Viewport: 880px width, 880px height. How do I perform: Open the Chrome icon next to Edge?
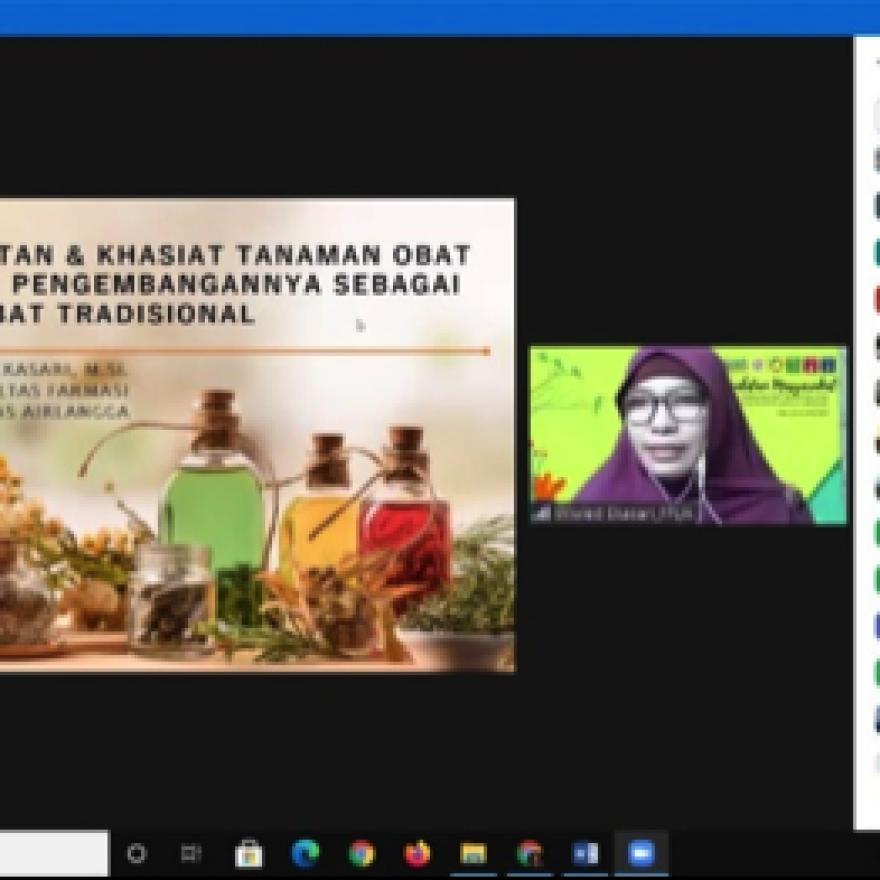click(361, 854)
